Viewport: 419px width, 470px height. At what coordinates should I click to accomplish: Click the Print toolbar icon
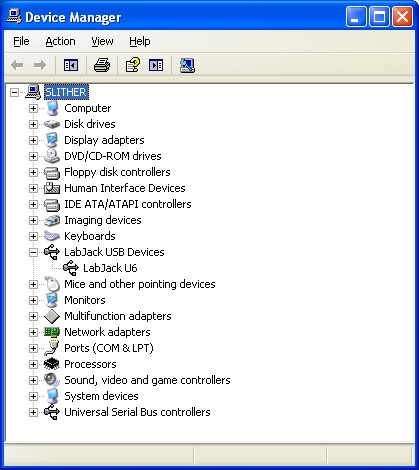point(102,65)
